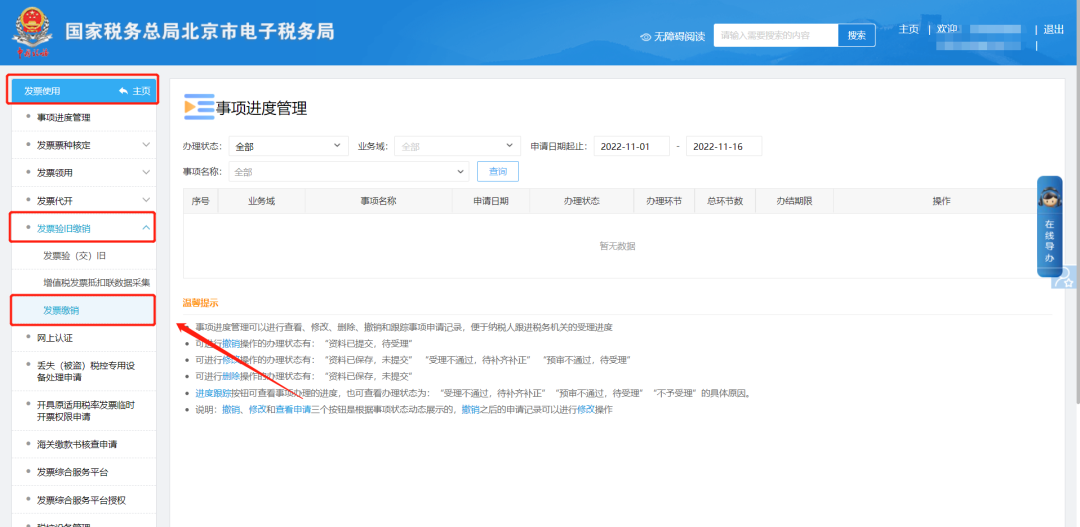This screenshot has width=1080, height=527.
Task: Select 事项进度管理 in the sidebar
Action: 64,118
